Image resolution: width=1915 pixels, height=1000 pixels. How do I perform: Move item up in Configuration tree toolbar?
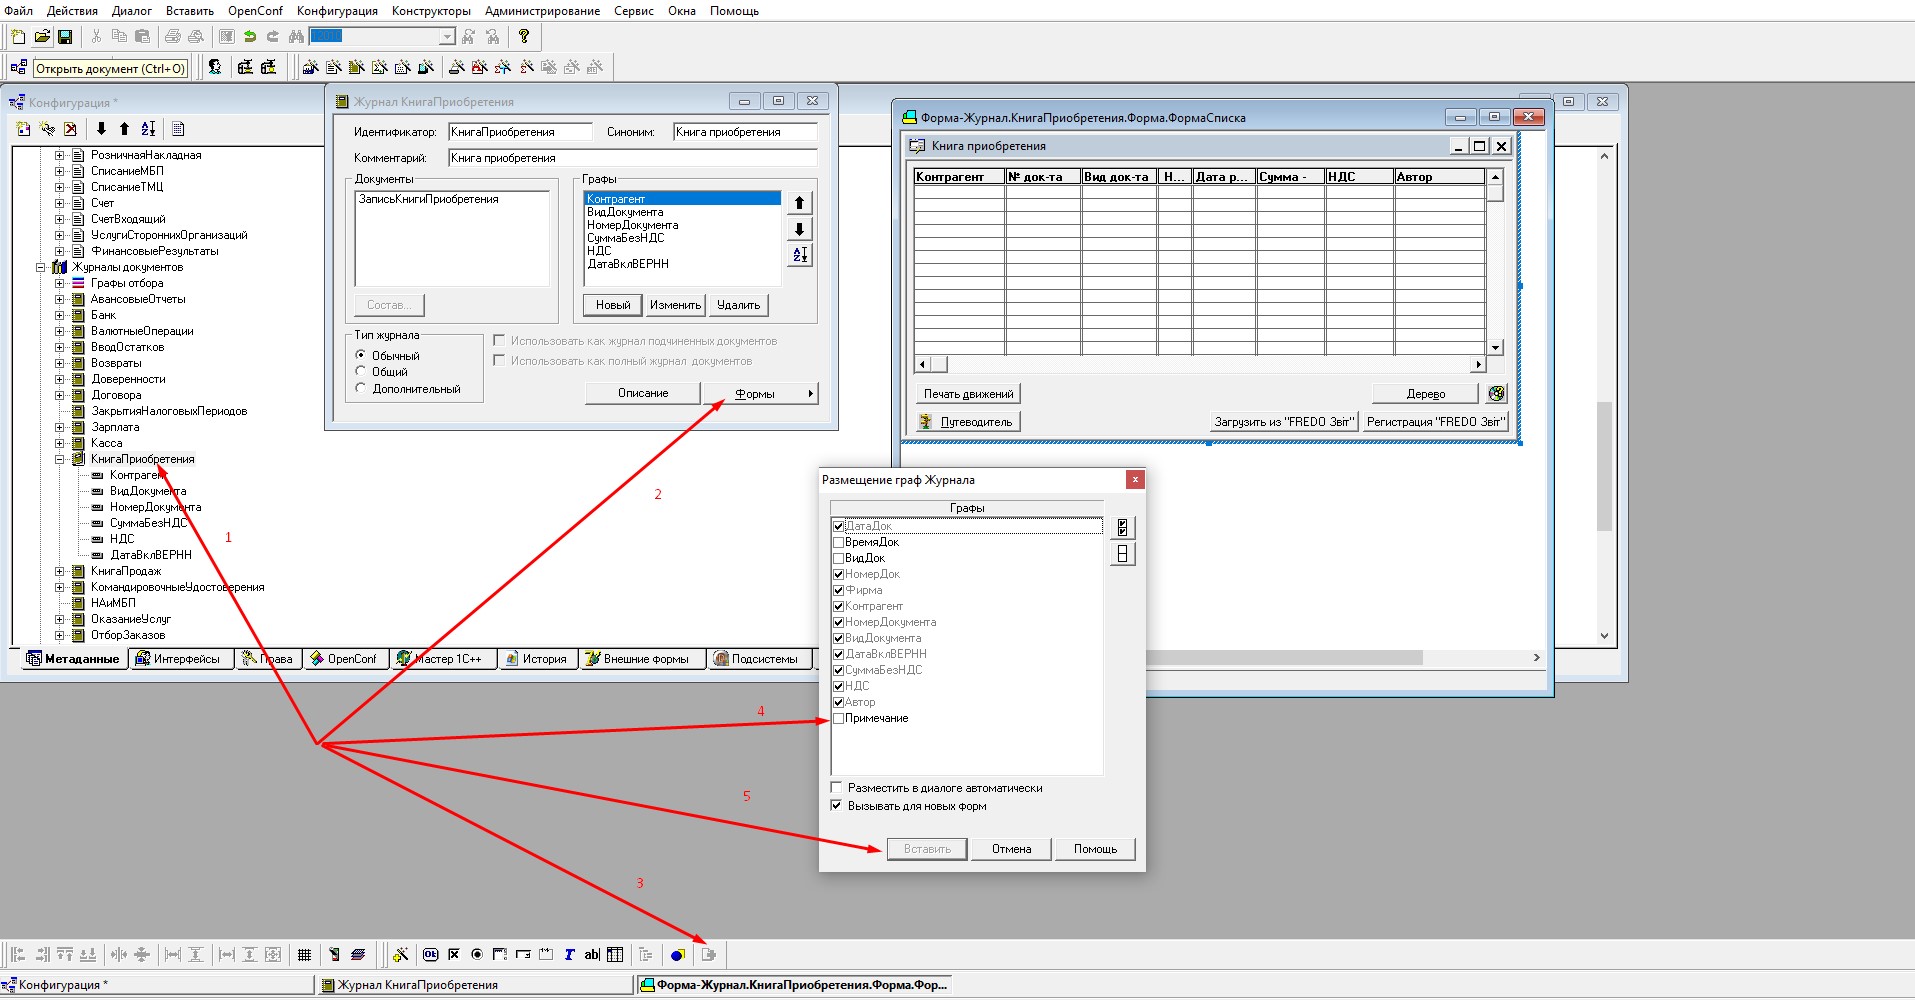coord(124,129)
